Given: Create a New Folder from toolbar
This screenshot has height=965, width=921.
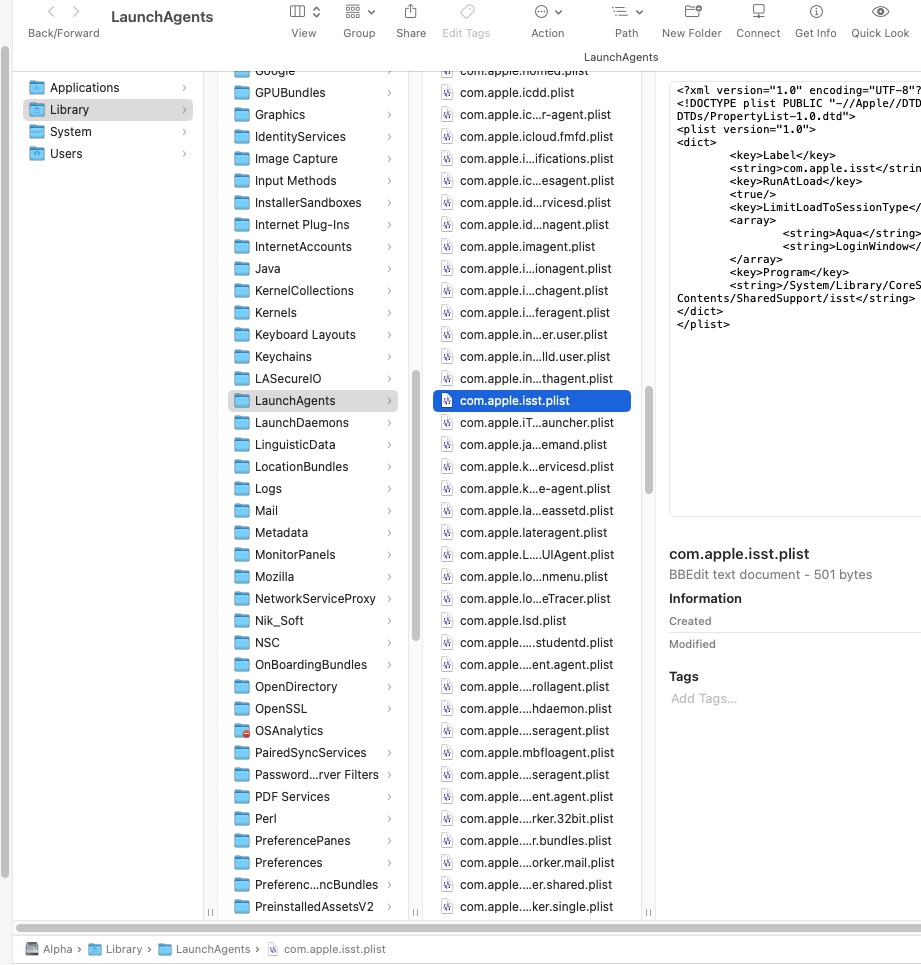Looking at the screenshot, I should click(693, 12).
